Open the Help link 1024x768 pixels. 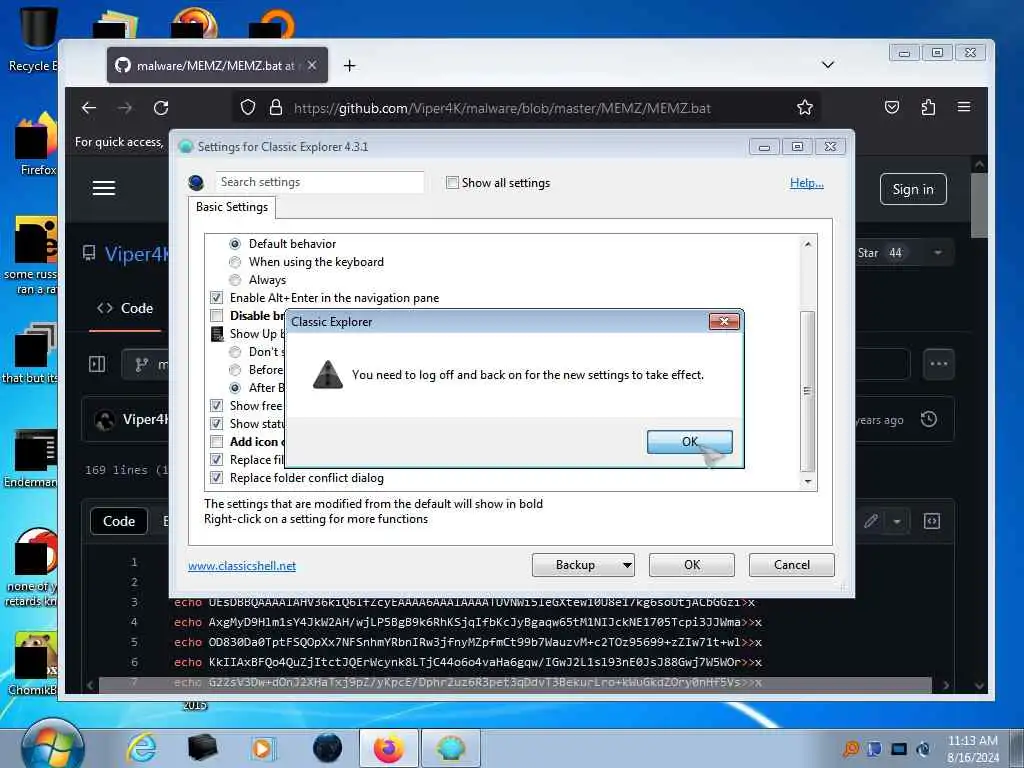[807, 183]
